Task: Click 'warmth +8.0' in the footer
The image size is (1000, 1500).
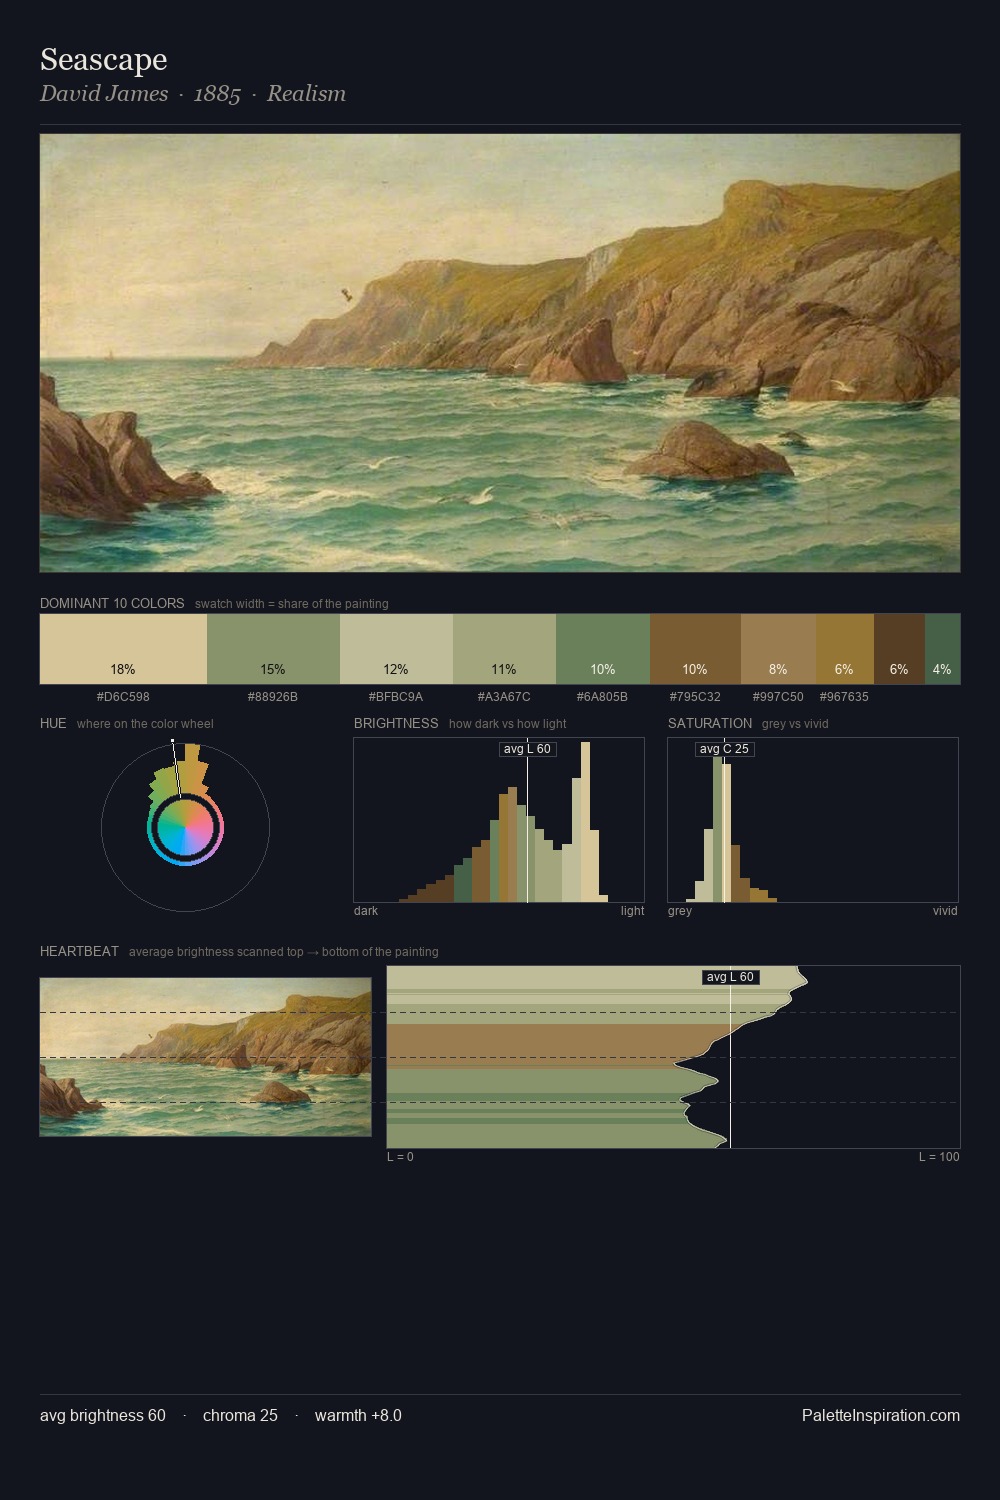Action: (358, 1415)
